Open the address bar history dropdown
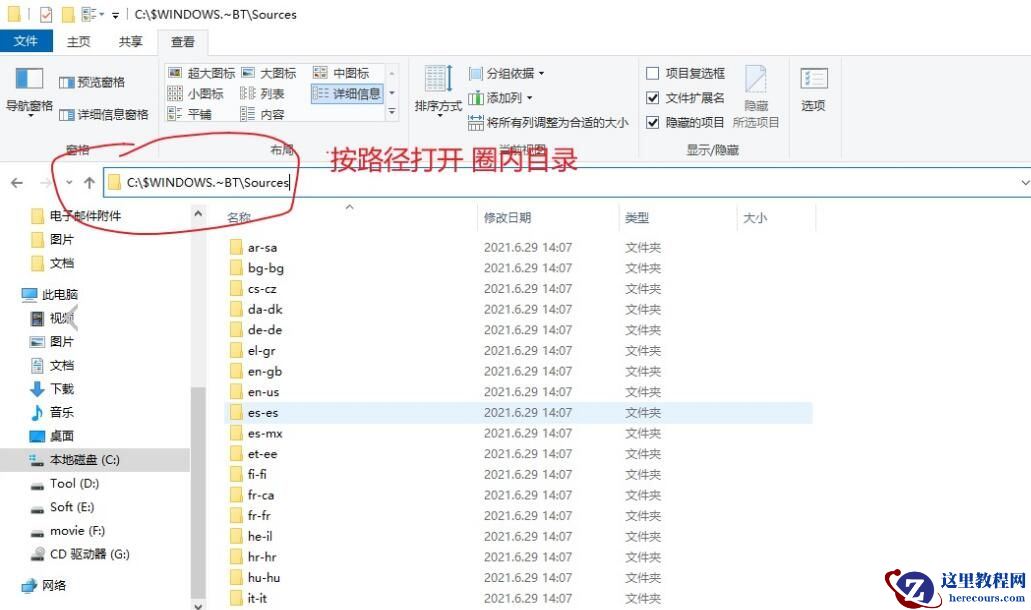Screen dimensions: 1031x610 [x=1025, y=182]
